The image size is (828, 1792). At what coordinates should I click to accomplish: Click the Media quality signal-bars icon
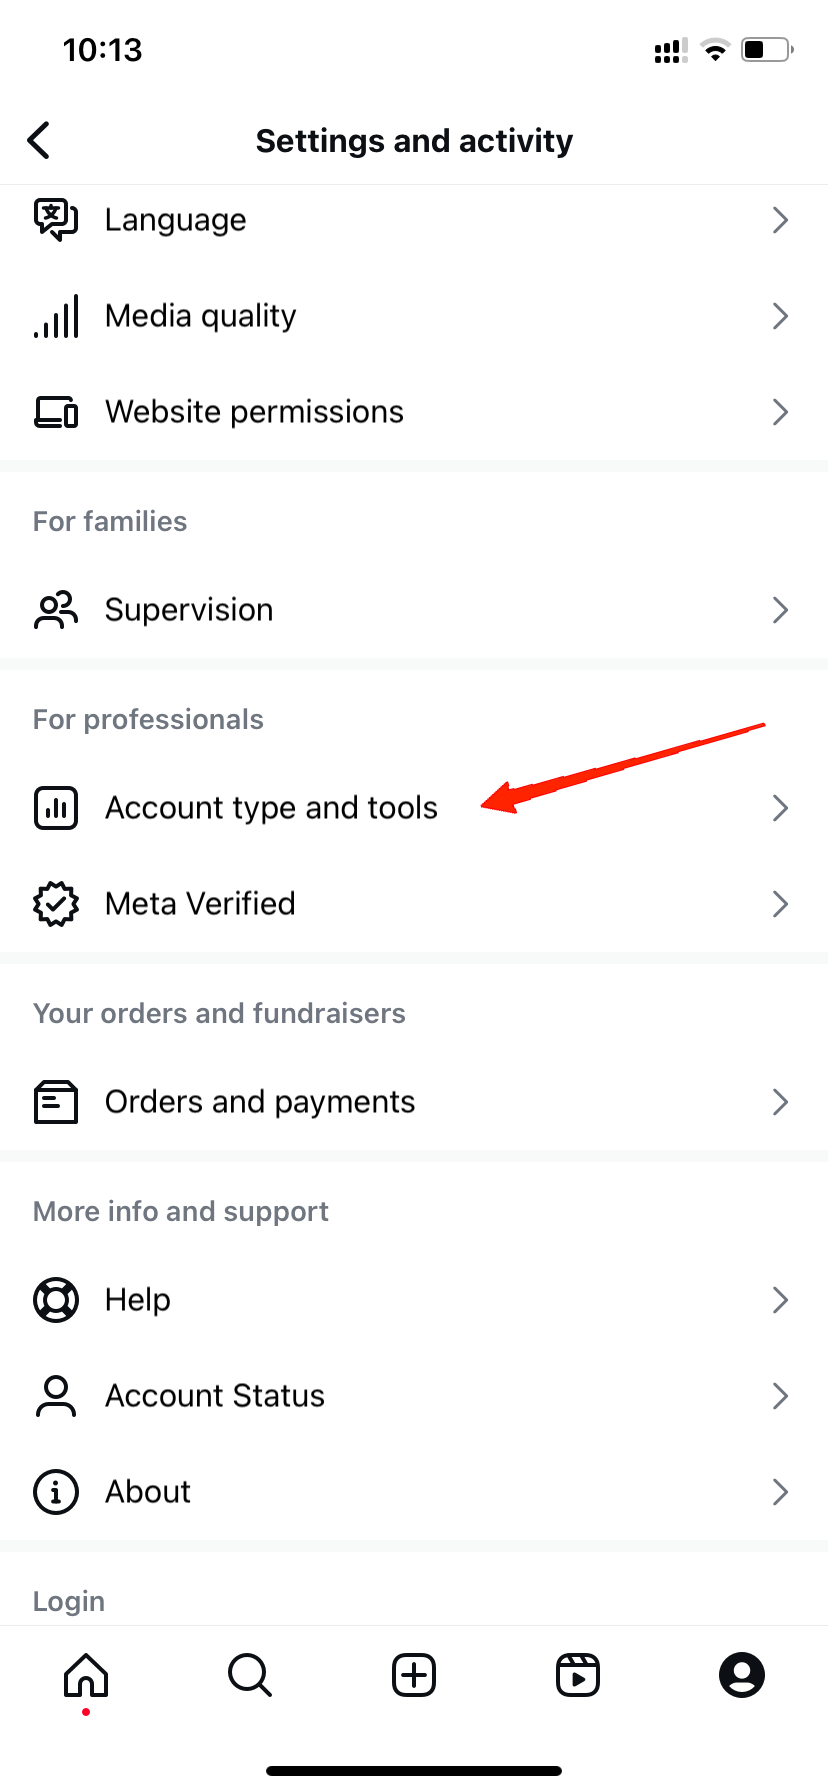coord(56,316)
